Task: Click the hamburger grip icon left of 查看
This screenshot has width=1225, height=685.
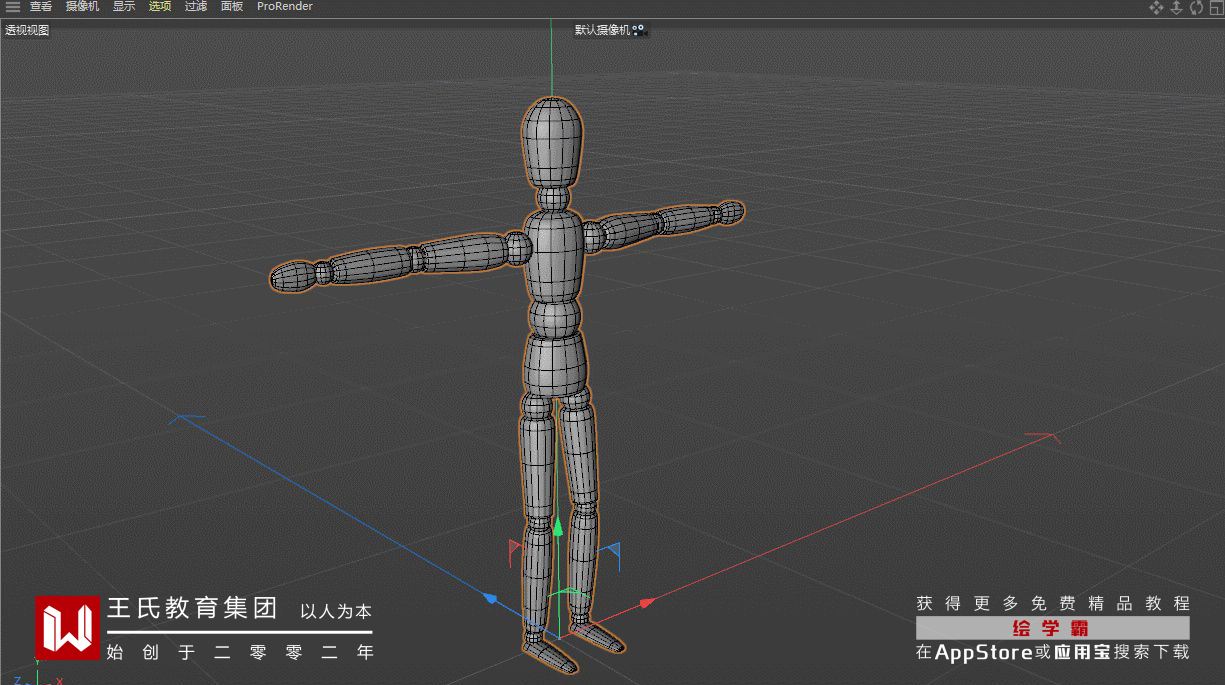Action: click(13, 7)
